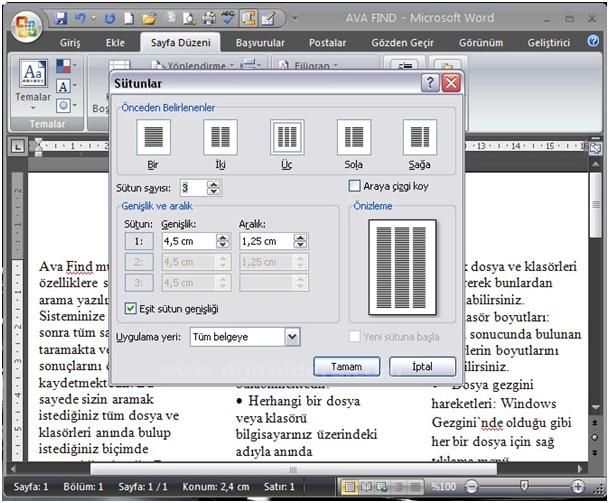
Task: Click the Filigran watermark button
Action: point(308,65)
